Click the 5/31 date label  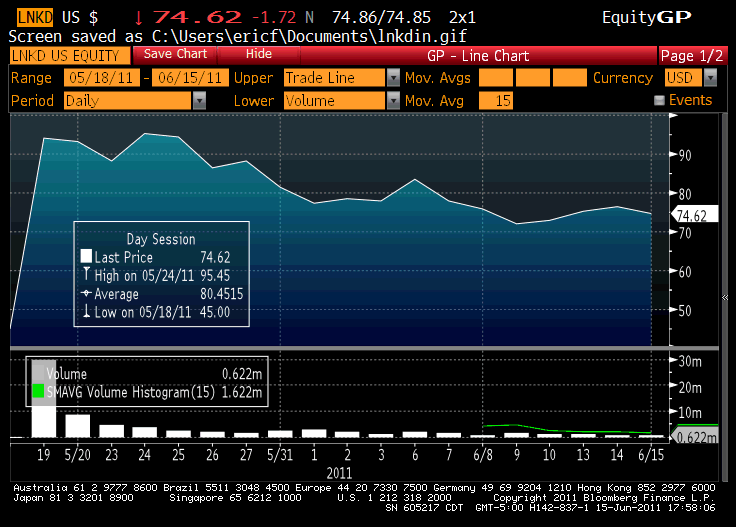[x=280, y=454]
